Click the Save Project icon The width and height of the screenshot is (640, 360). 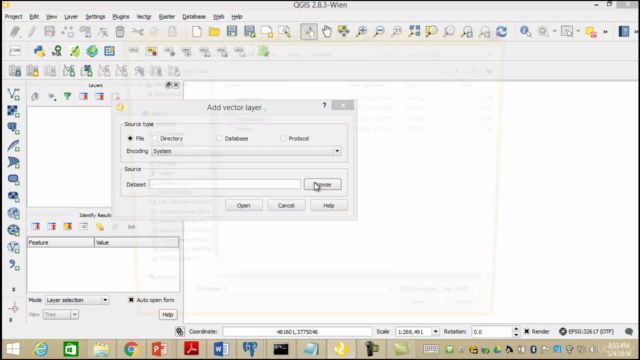pos(232,31)
